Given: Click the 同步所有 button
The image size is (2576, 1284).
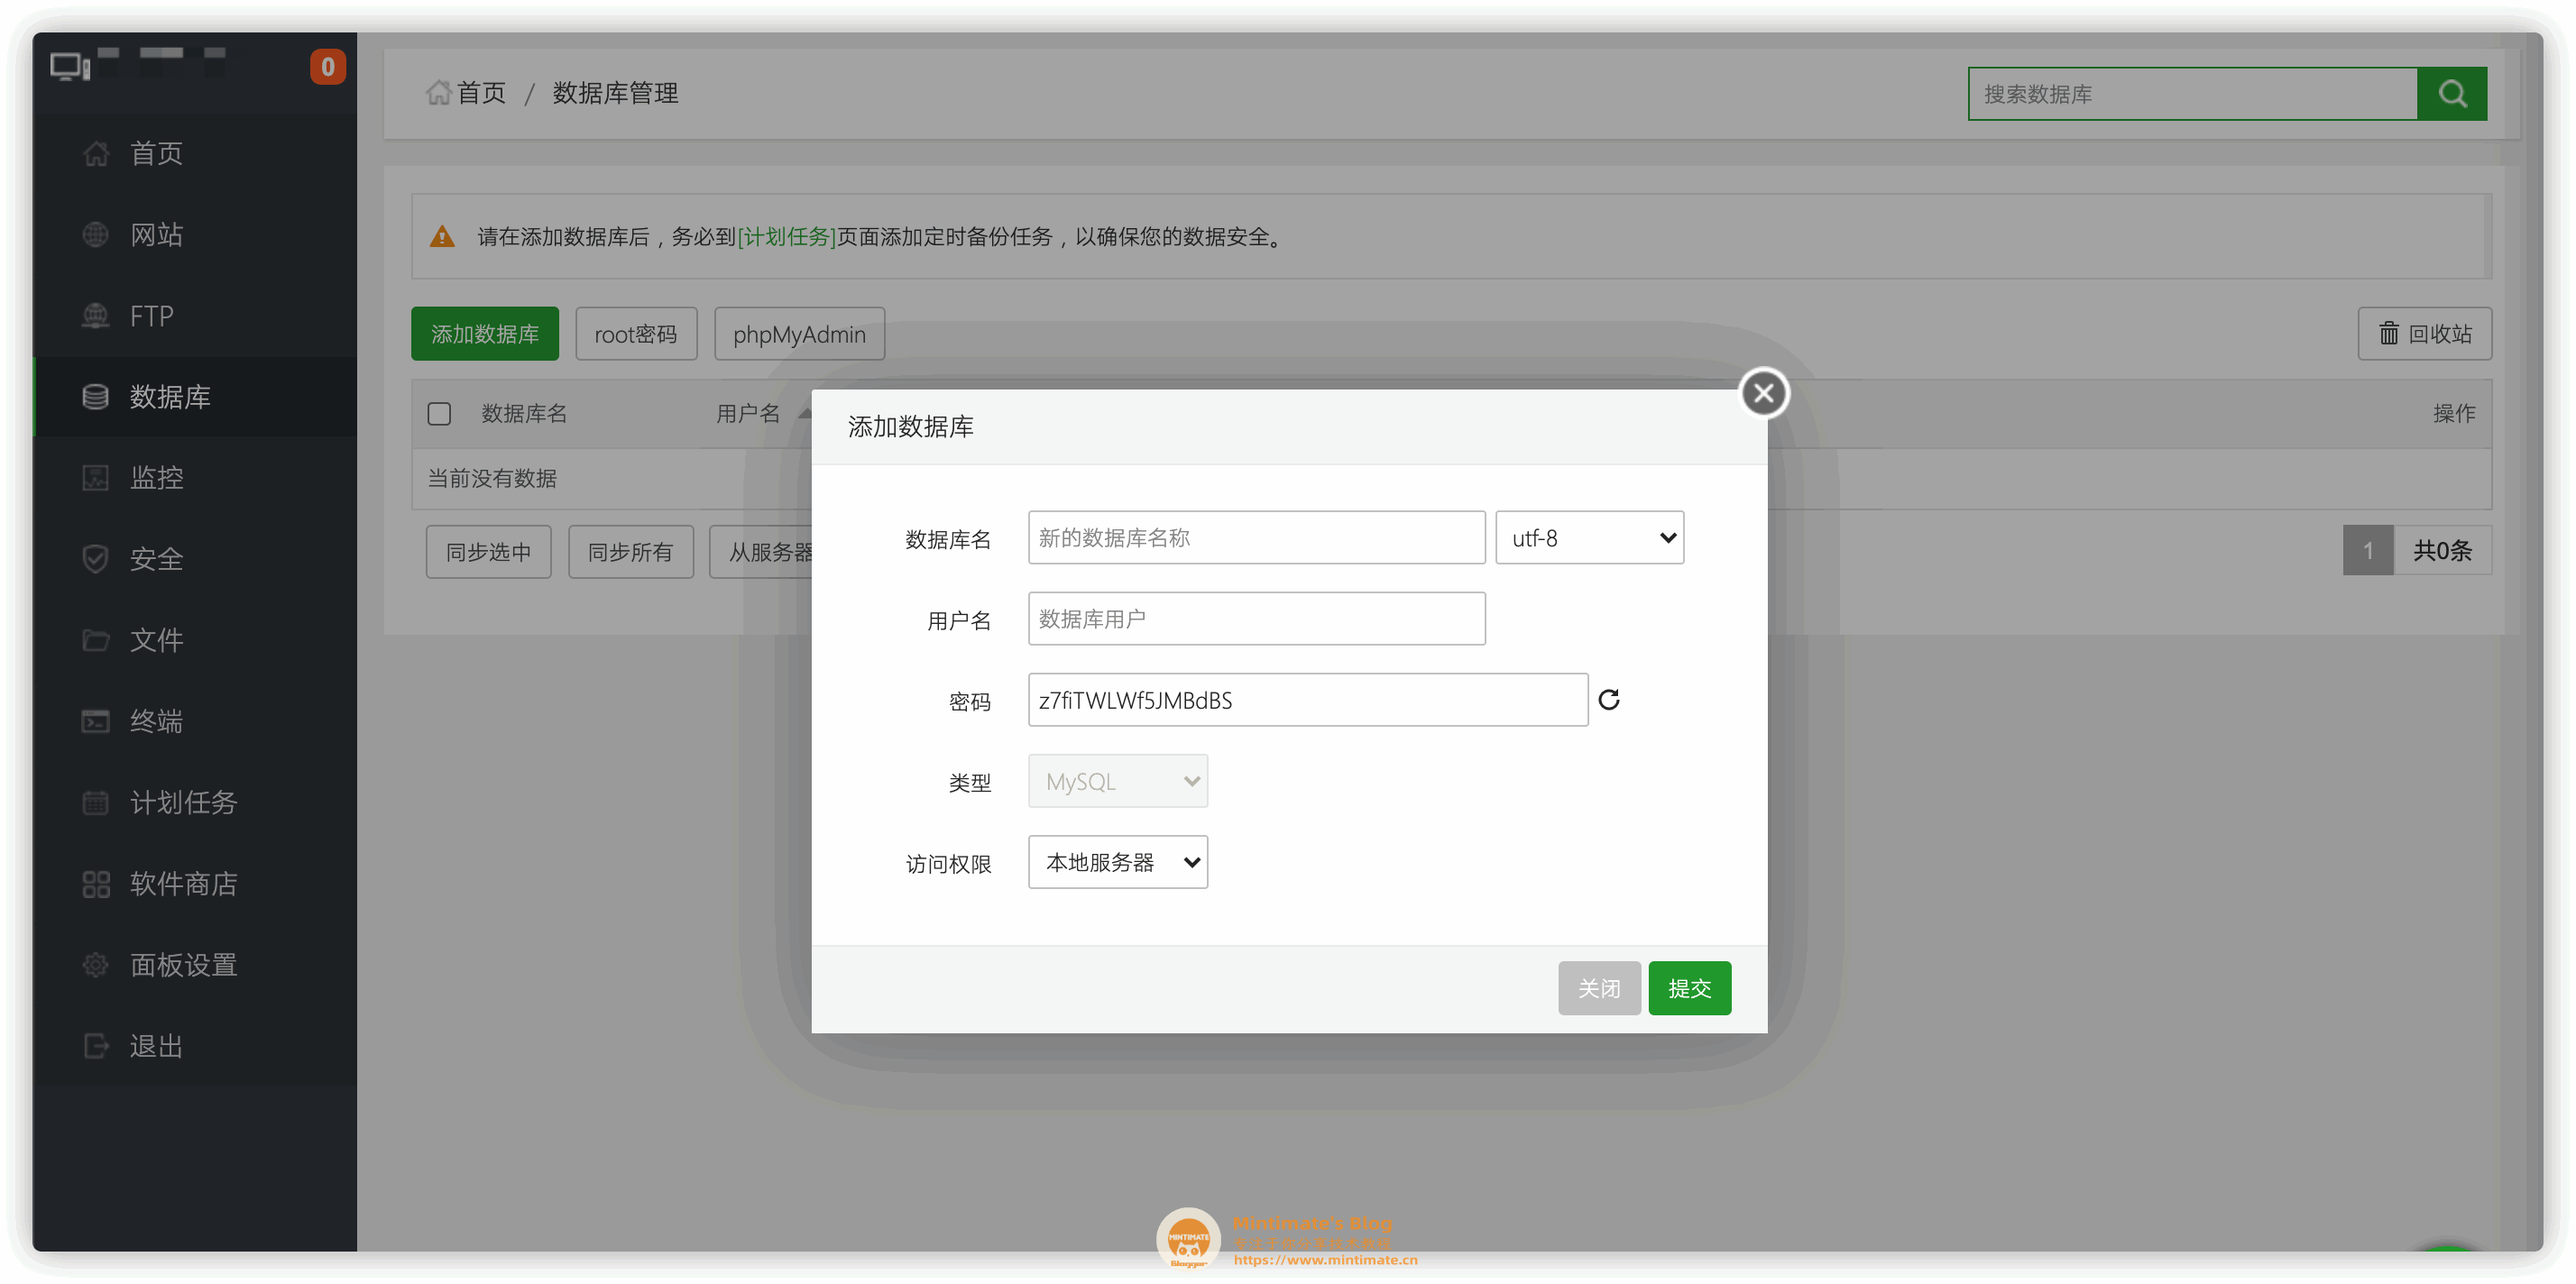Looking at the screenshot, I should pos(631,552).
